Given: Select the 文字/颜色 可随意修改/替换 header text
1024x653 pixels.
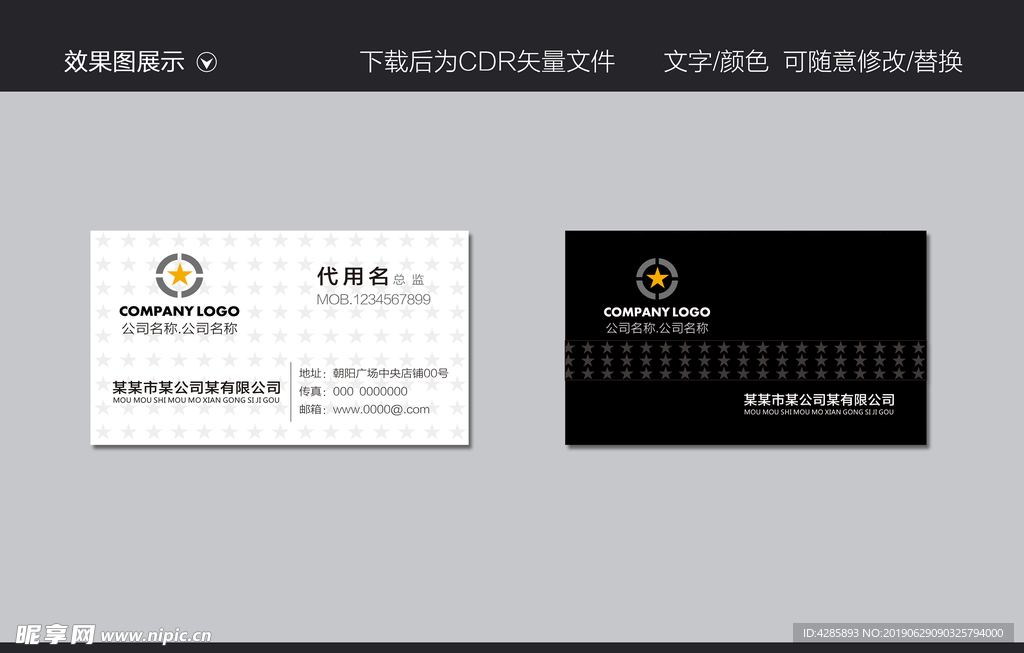Looking at the screenshot, I should coord(816,62).
